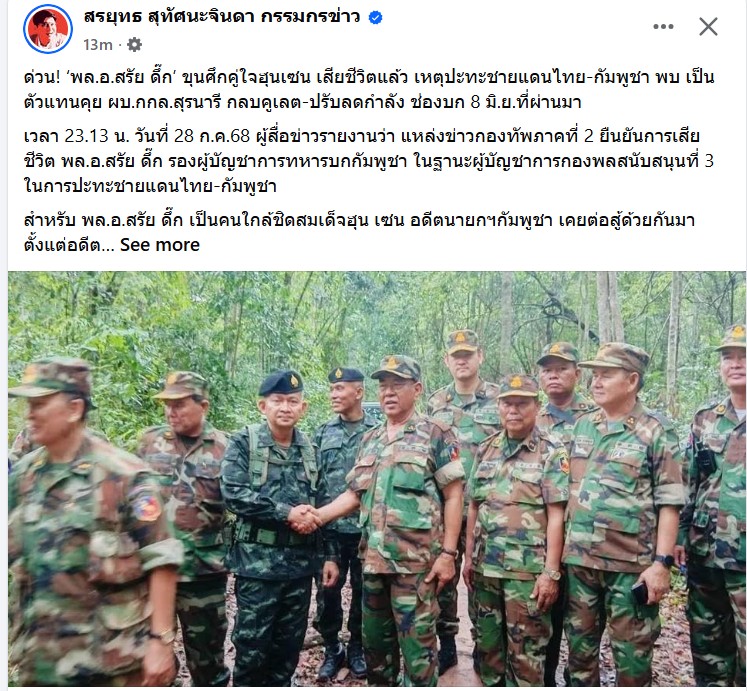Click the gear icon beside the timestamp
This screenshot has width=747, height=691.
tap(134, 45)
